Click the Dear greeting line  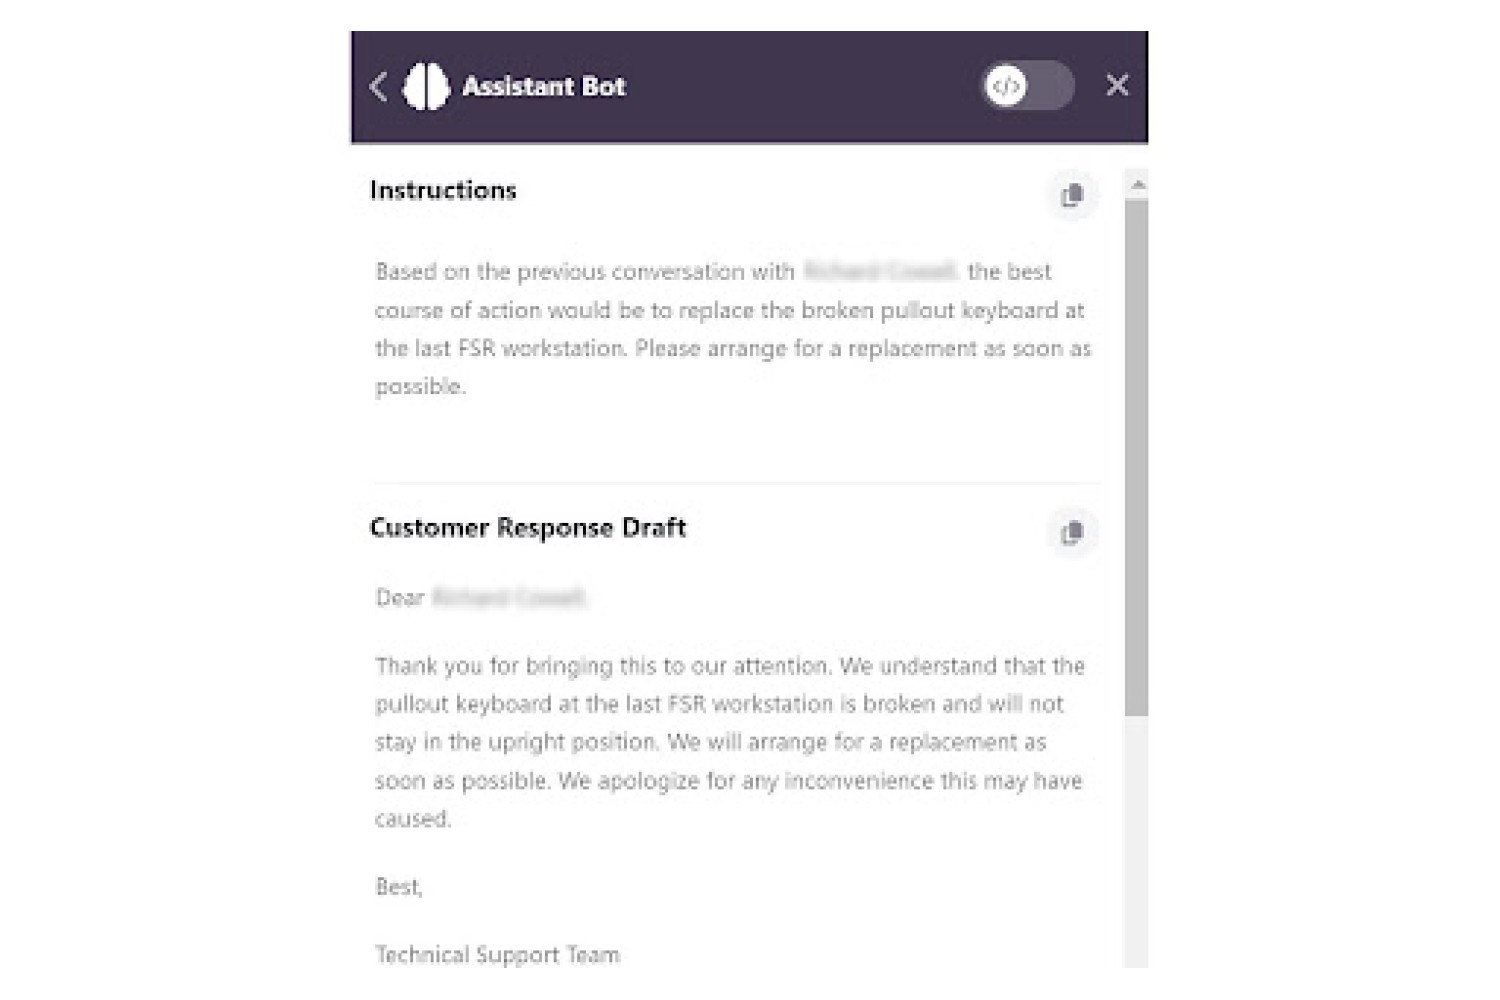pos(480,598)
